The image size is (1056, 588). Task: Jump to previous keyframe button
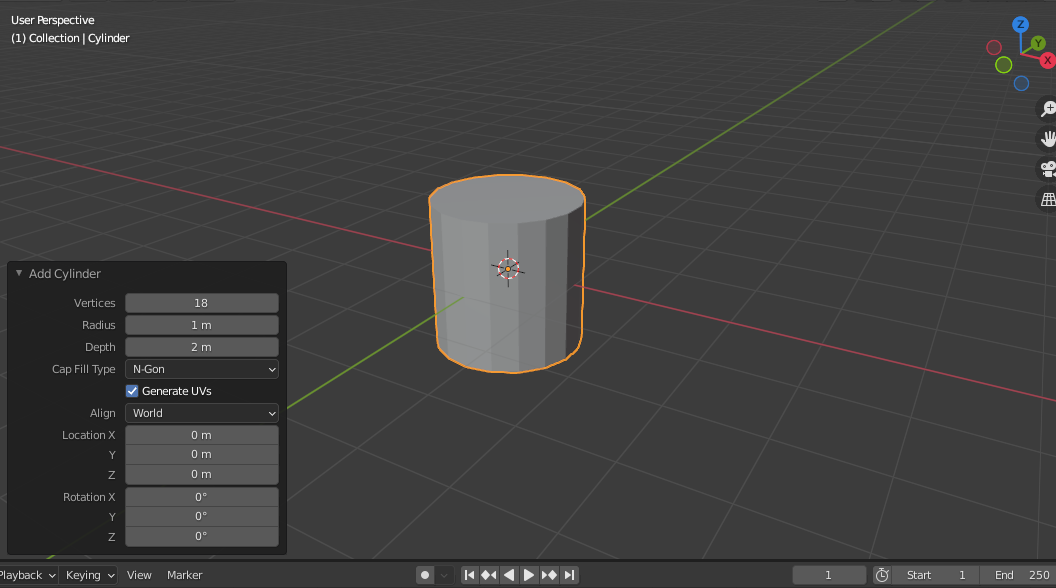[489, 575]
